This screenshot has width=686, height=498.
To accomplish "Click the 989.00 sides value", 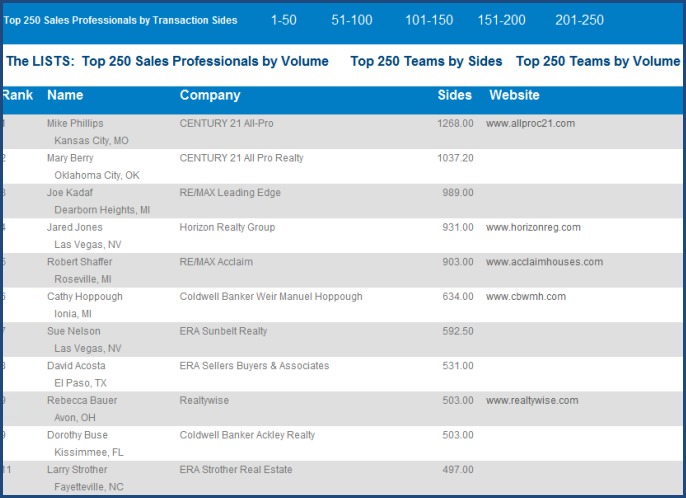I will pos(458,193).
